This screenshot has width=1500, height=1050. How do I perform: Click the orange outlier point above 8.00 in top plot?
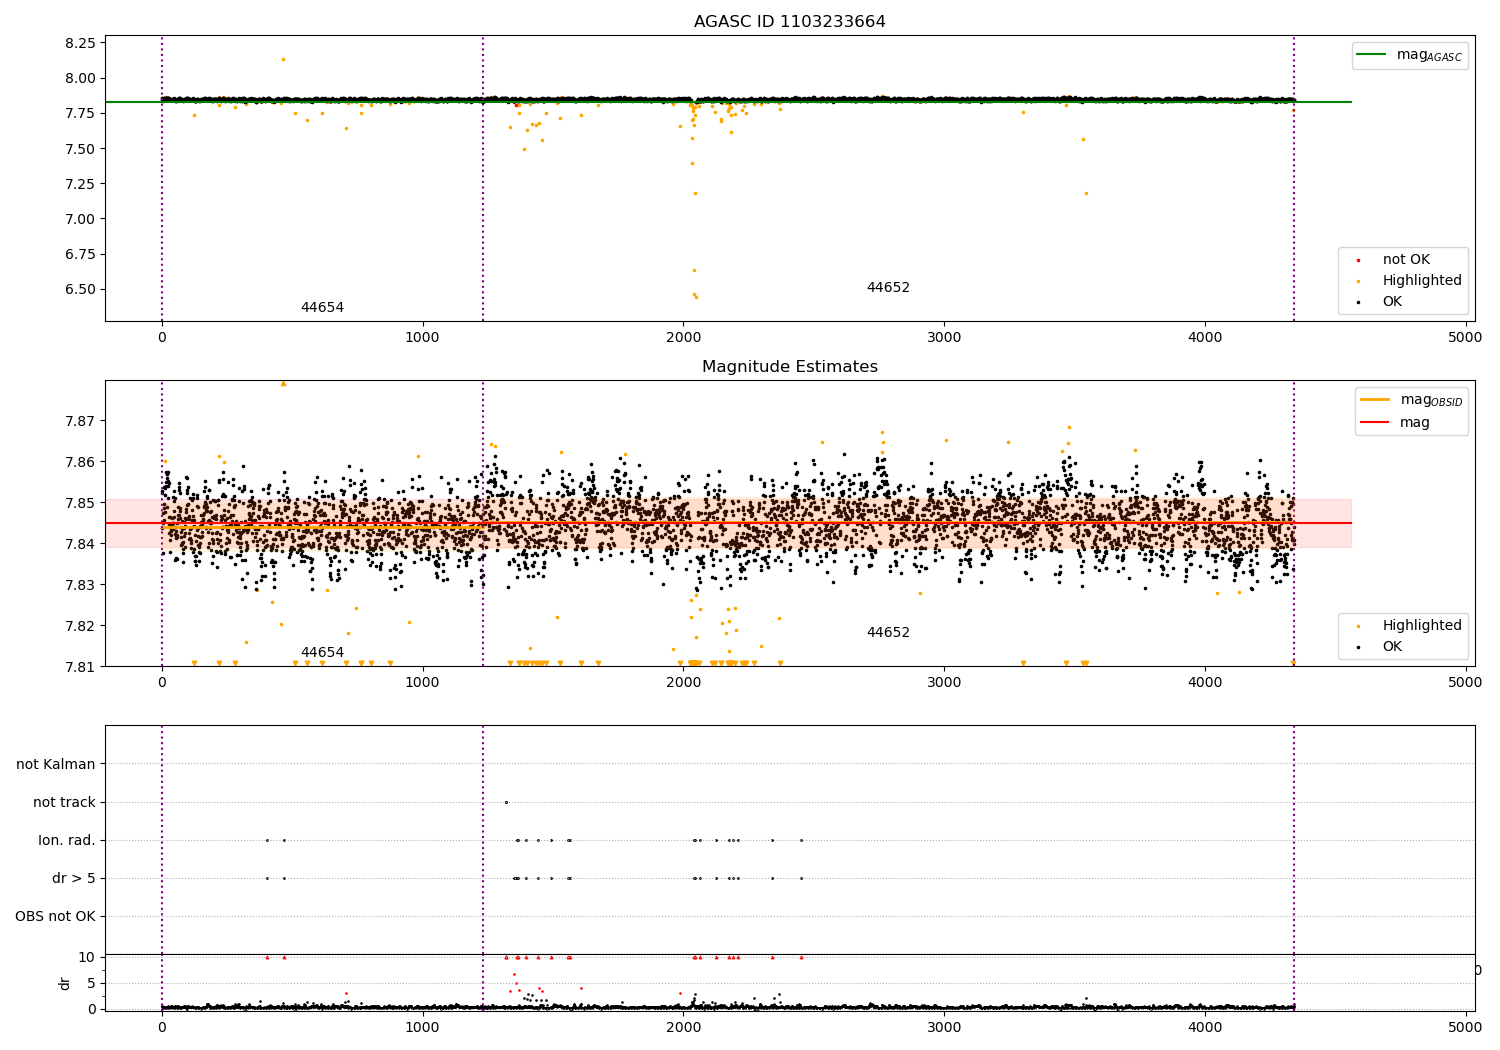pyautogui.click(x=283, y=59)
